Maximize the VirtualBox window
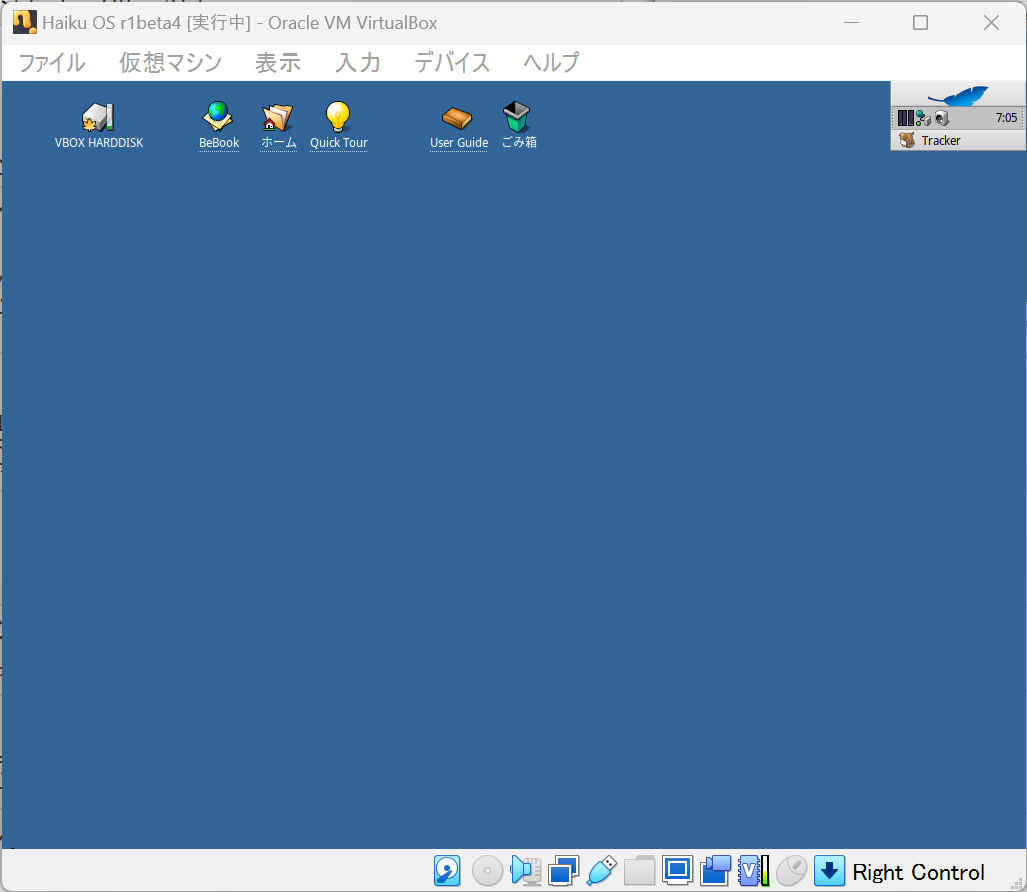 pos(920,23)
